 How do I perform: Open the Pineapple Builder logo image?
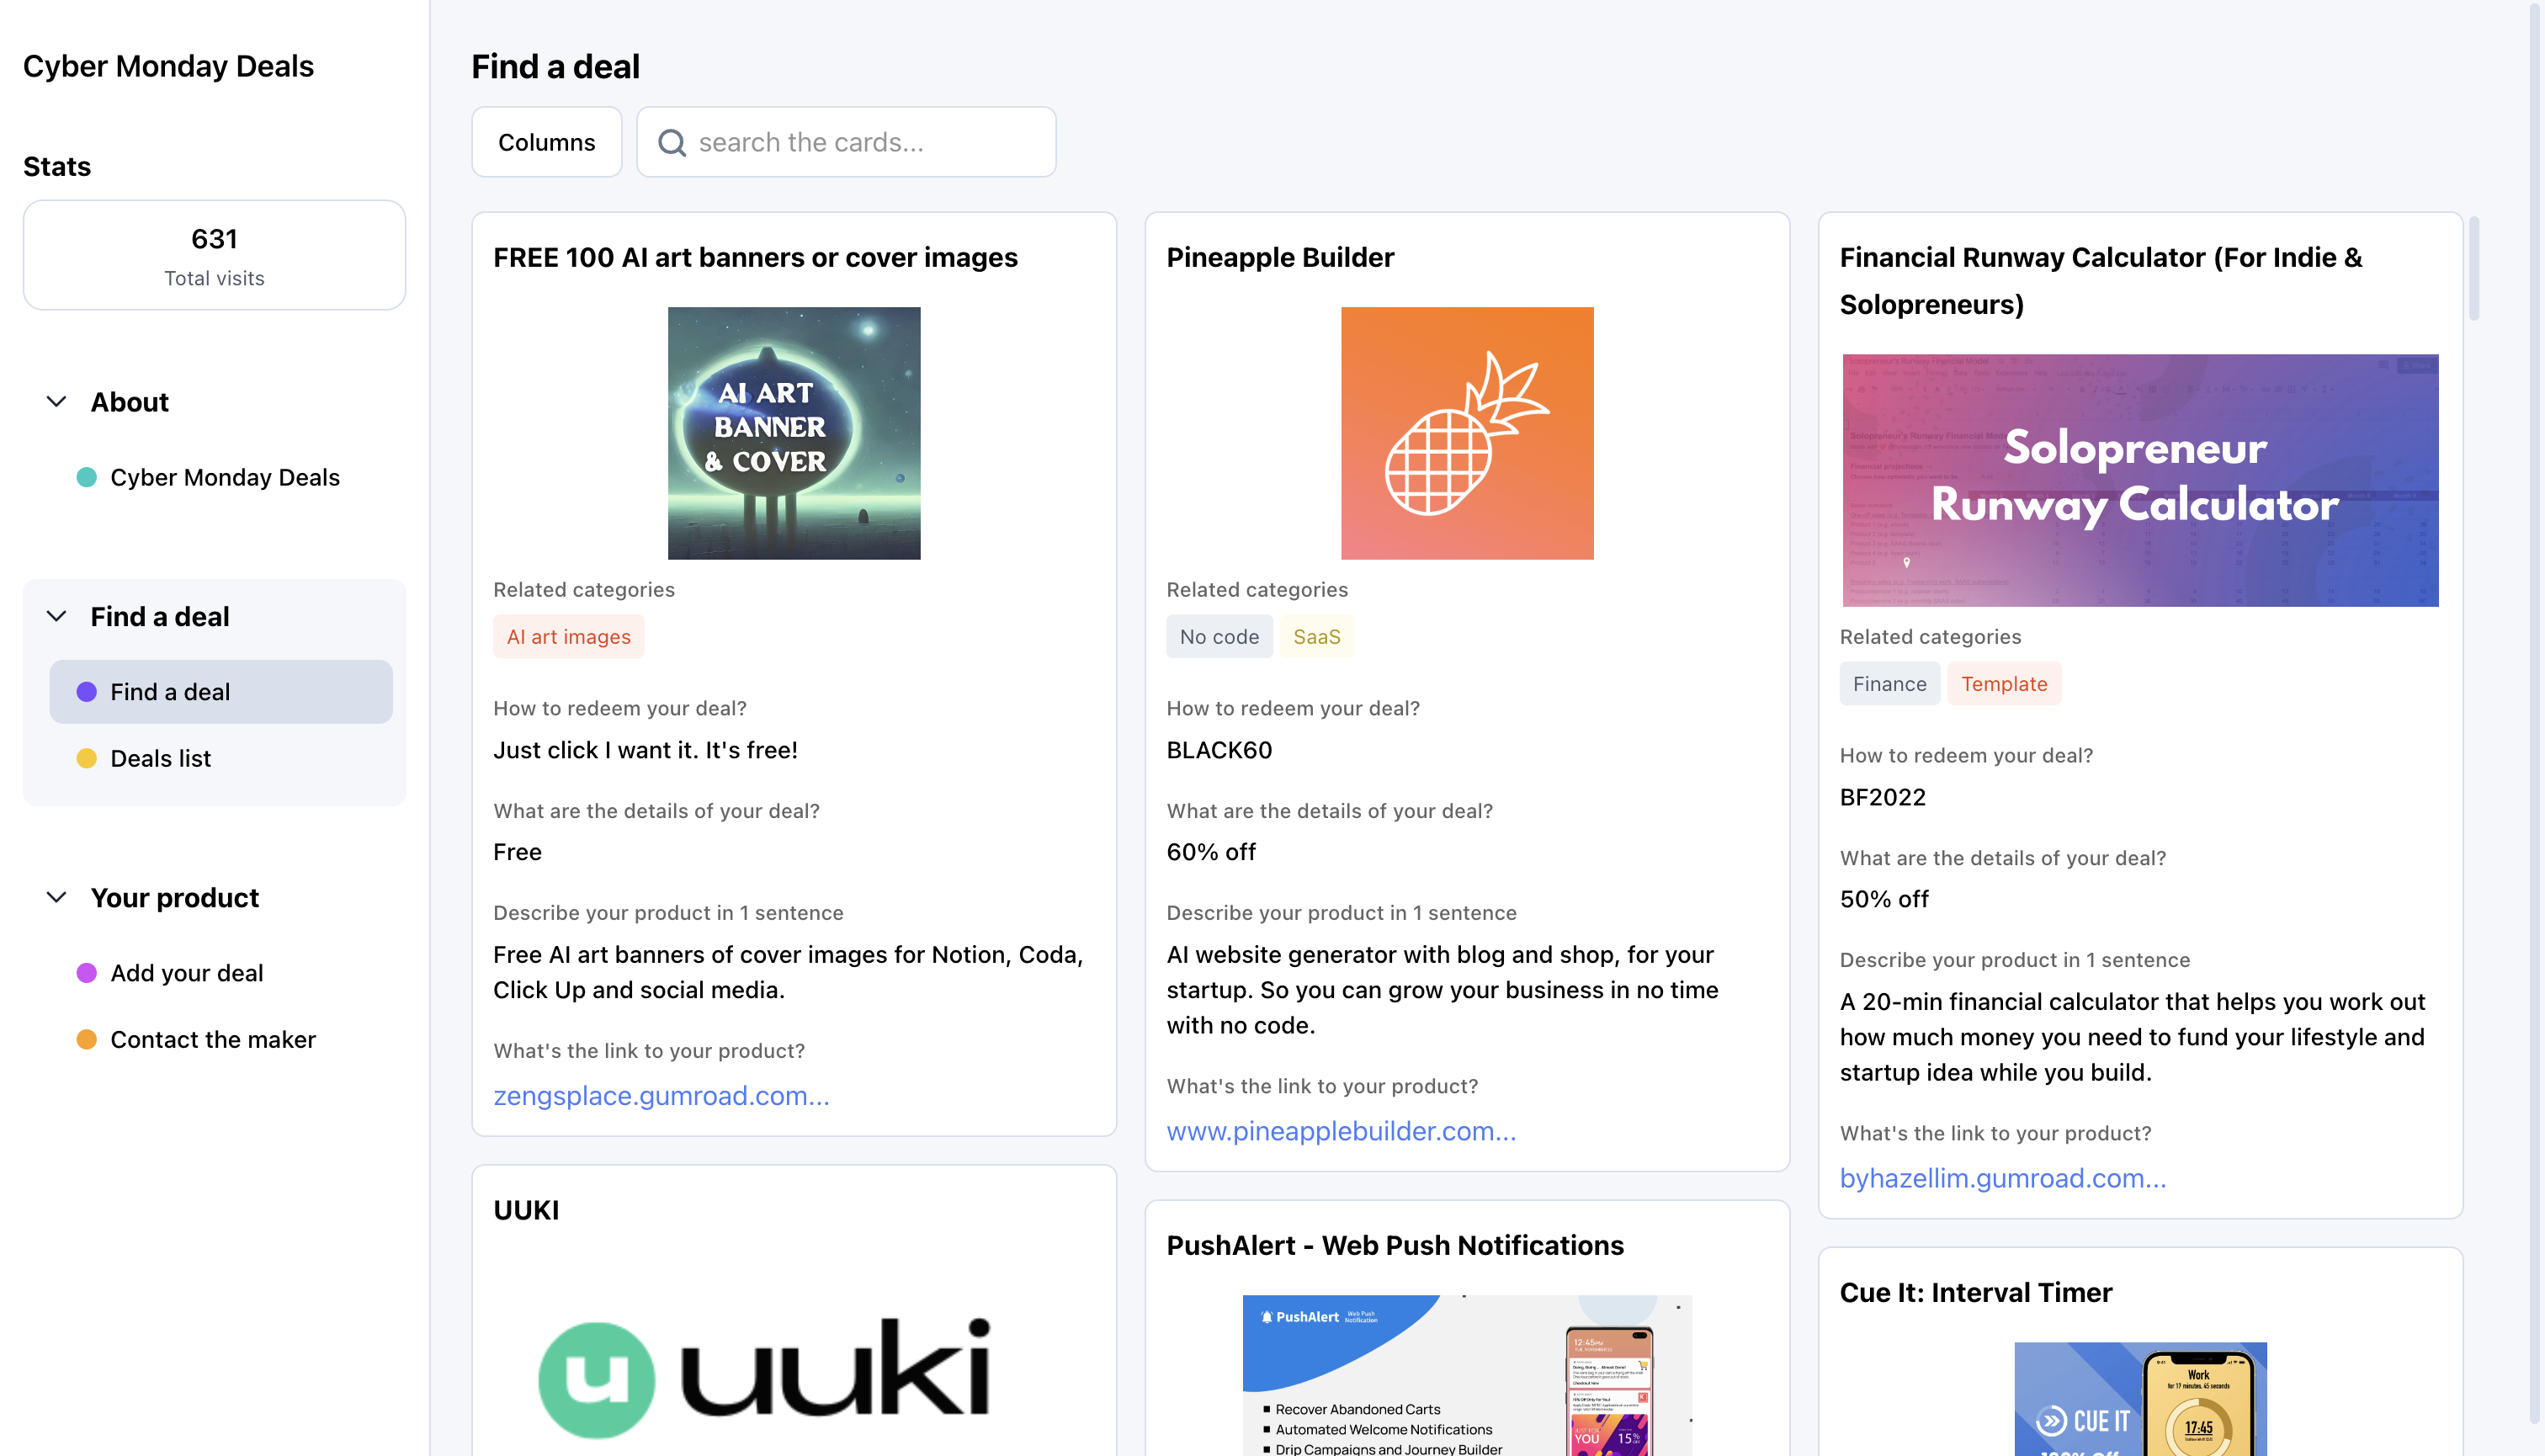point(1467,433)
